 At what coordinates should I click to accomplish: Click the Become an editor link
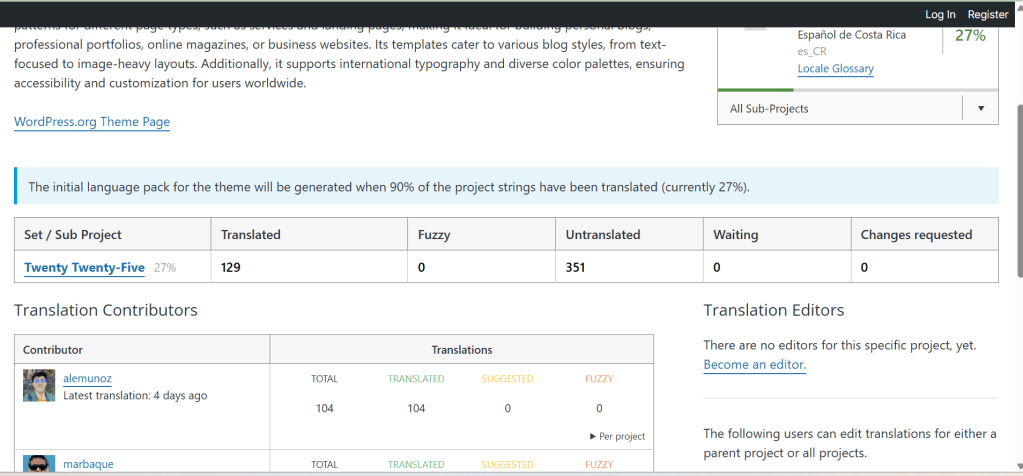click(x=755, y=364)
